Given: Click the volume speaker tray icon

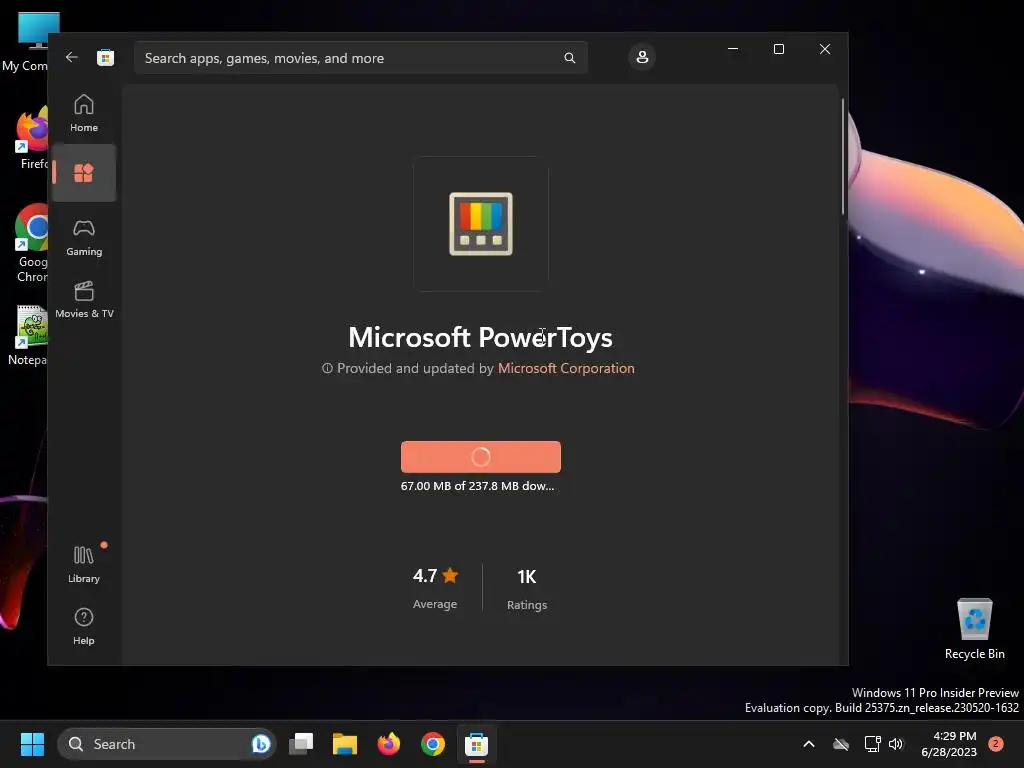Looking at the screenshot, I should click(896, 744).
